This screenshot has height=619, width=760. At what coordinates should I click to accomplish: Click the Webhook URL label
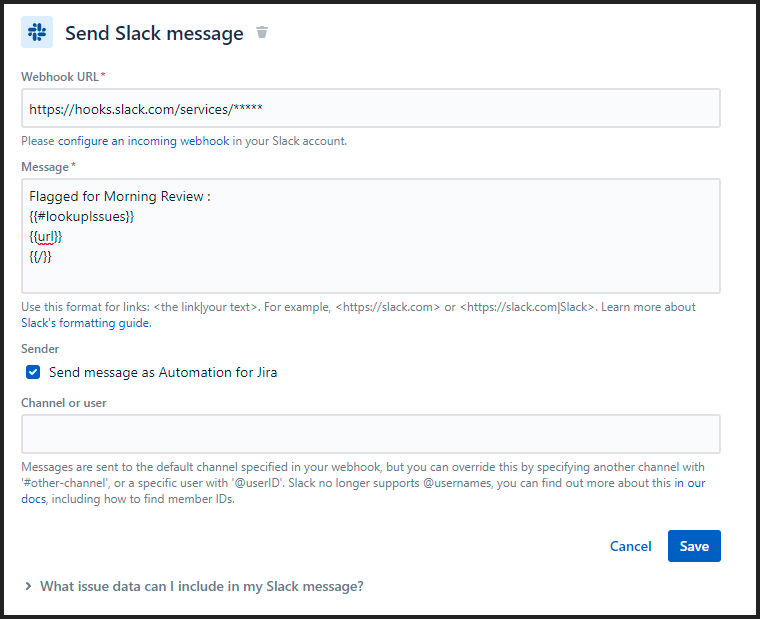click(60, 77)
